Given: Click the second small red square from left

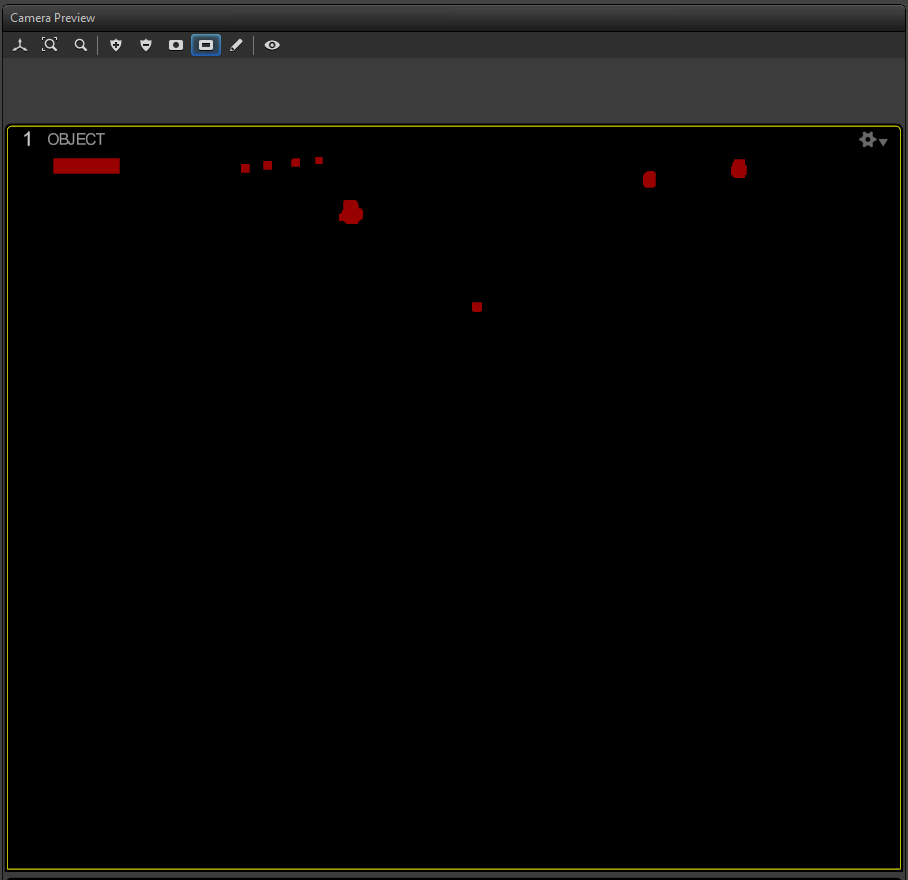Looking at the screenshot, I should (268, 165).
